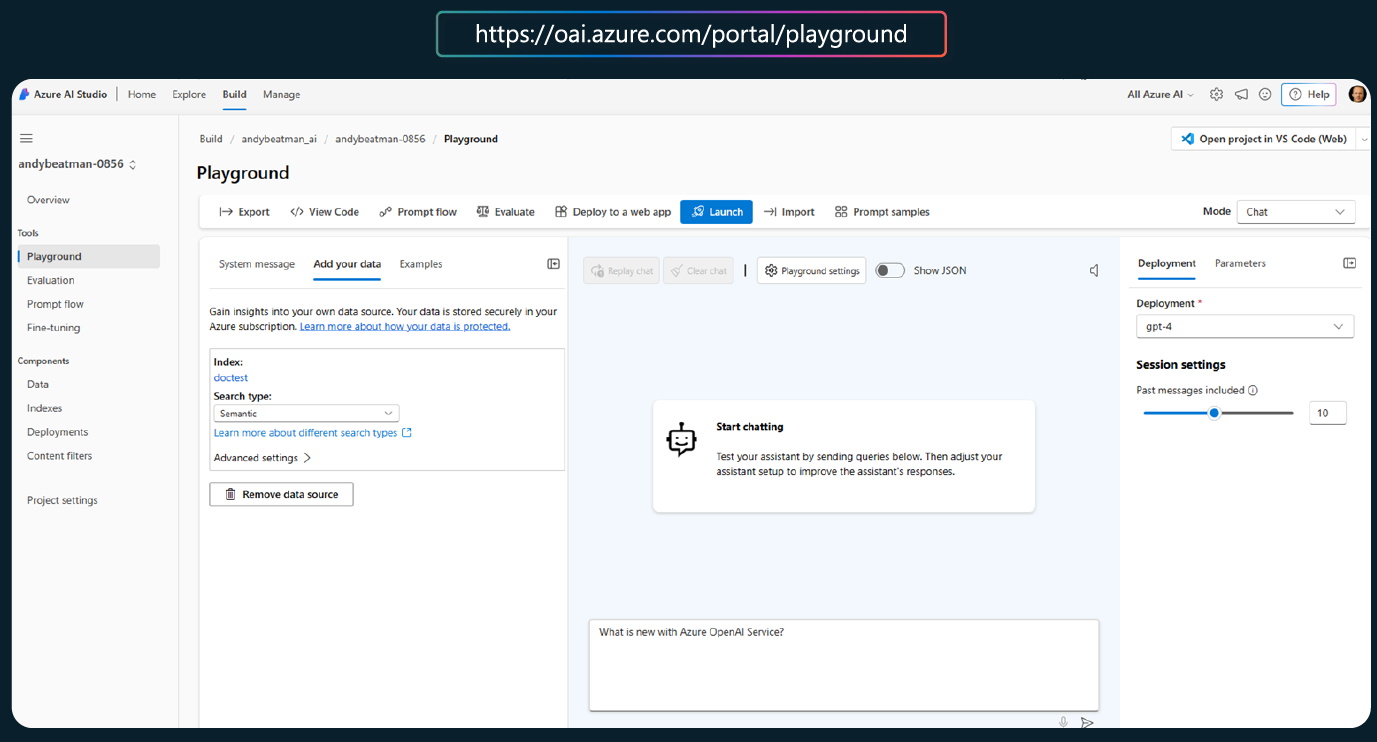Image resolution: width=1377 pixels, height=742 pixels.
Task: Click the Past messages included slider handle
Action: [x=1214, y=413]
